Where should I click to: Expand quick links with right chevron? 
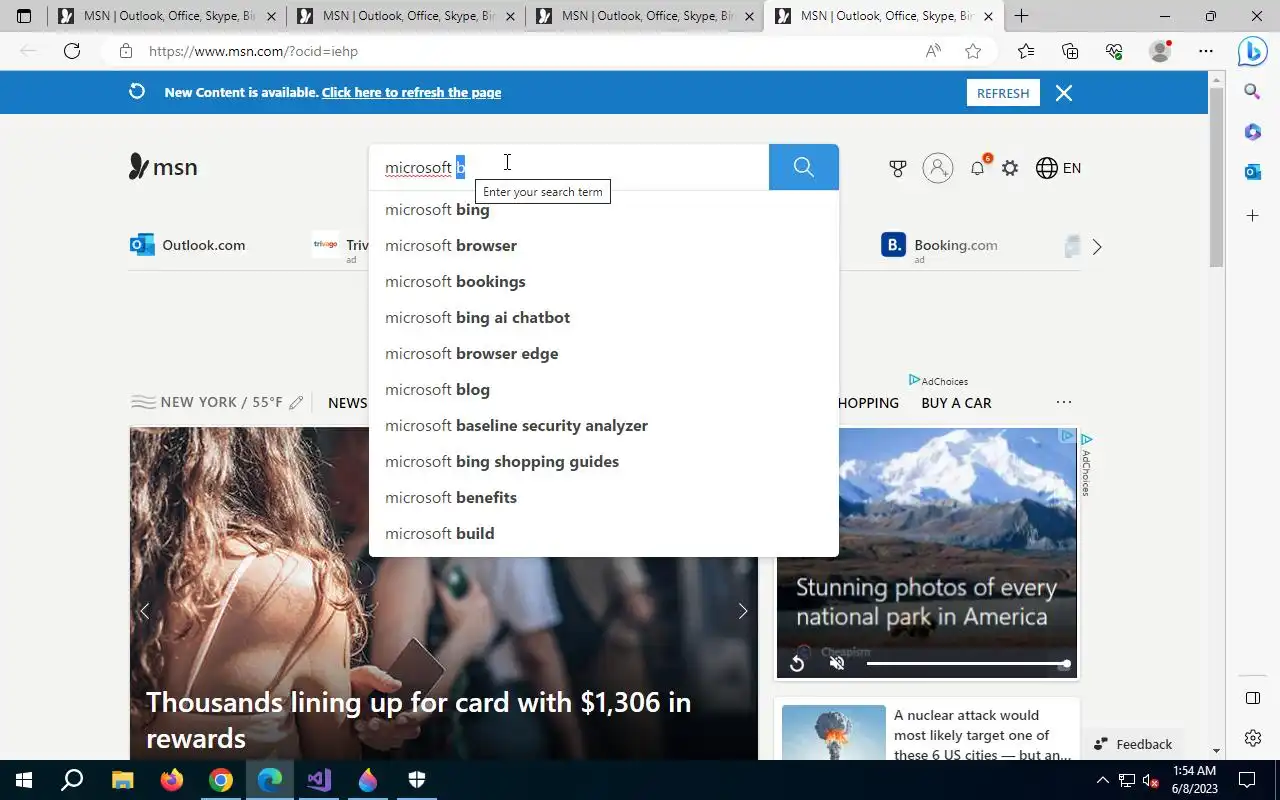pos(1097,246)
